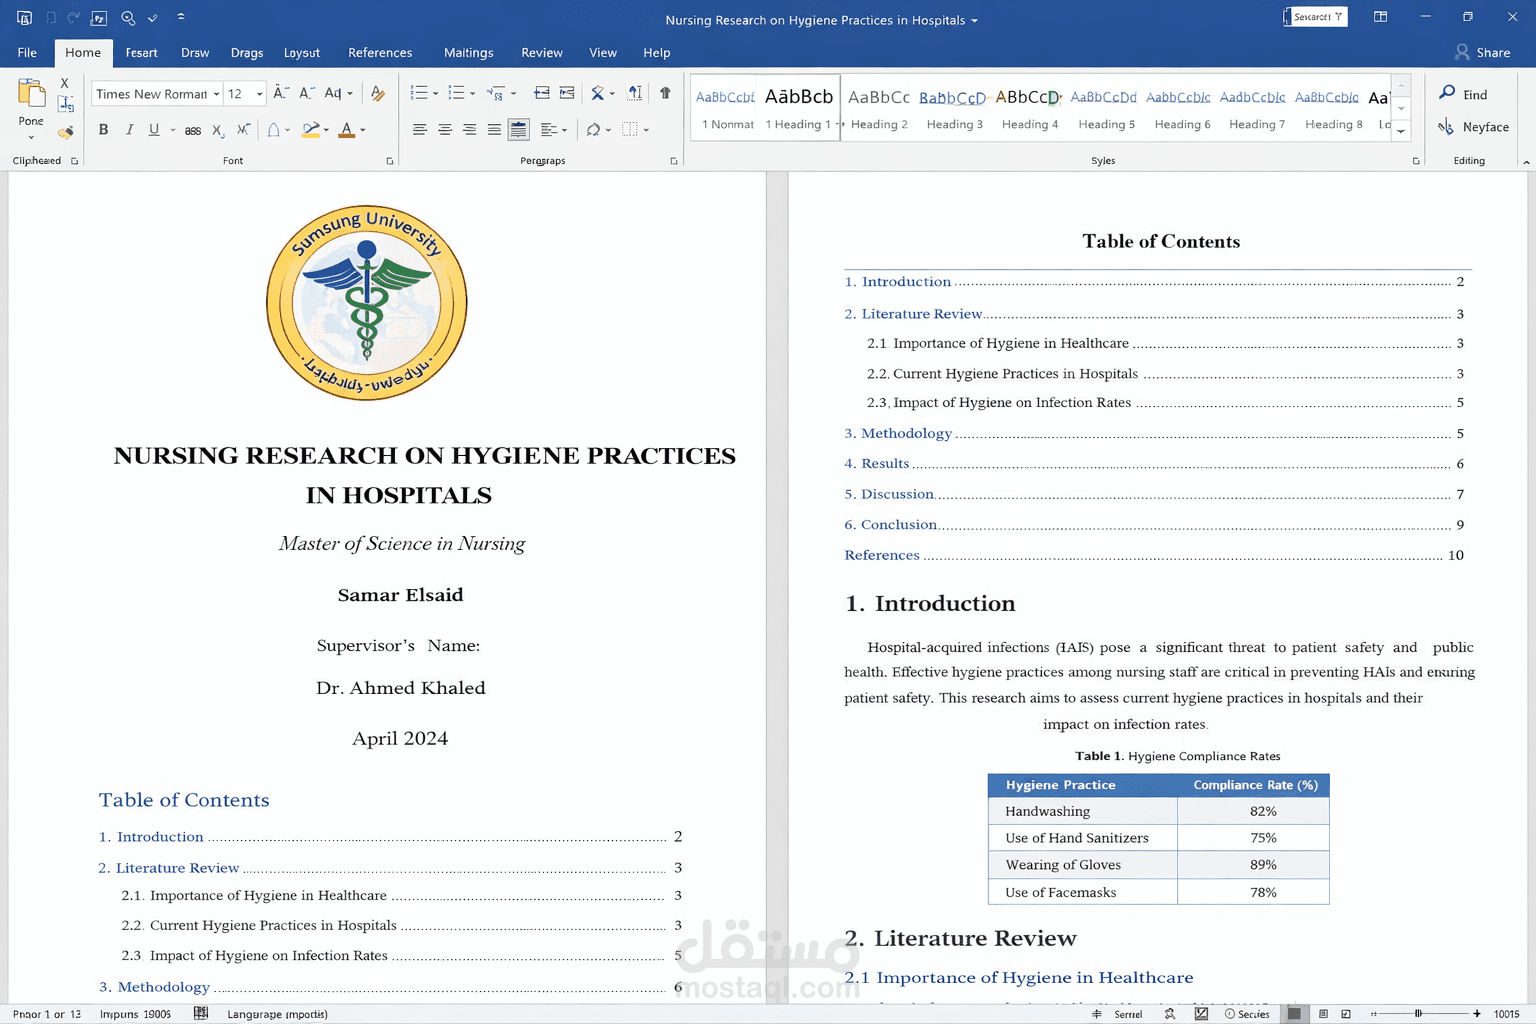Apply subscript formatting

[x=218, y=130]
